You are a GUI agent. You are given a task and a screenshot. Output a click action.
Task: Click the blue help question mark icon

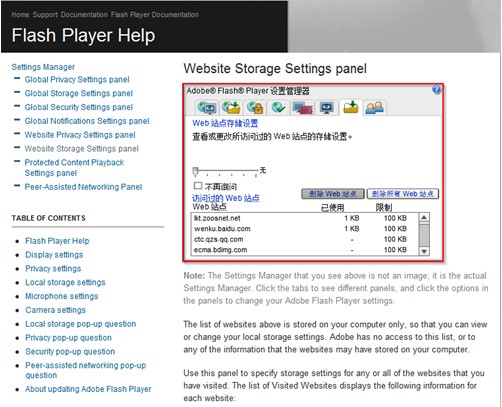coord(436,89)
